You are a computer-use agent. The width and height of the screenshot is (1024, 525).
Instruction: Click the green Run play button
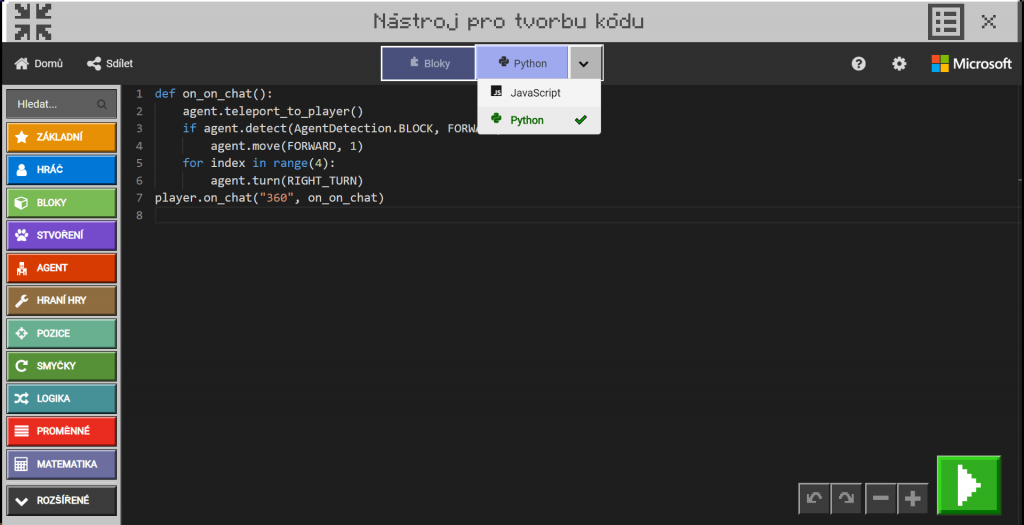pos(968,485)
